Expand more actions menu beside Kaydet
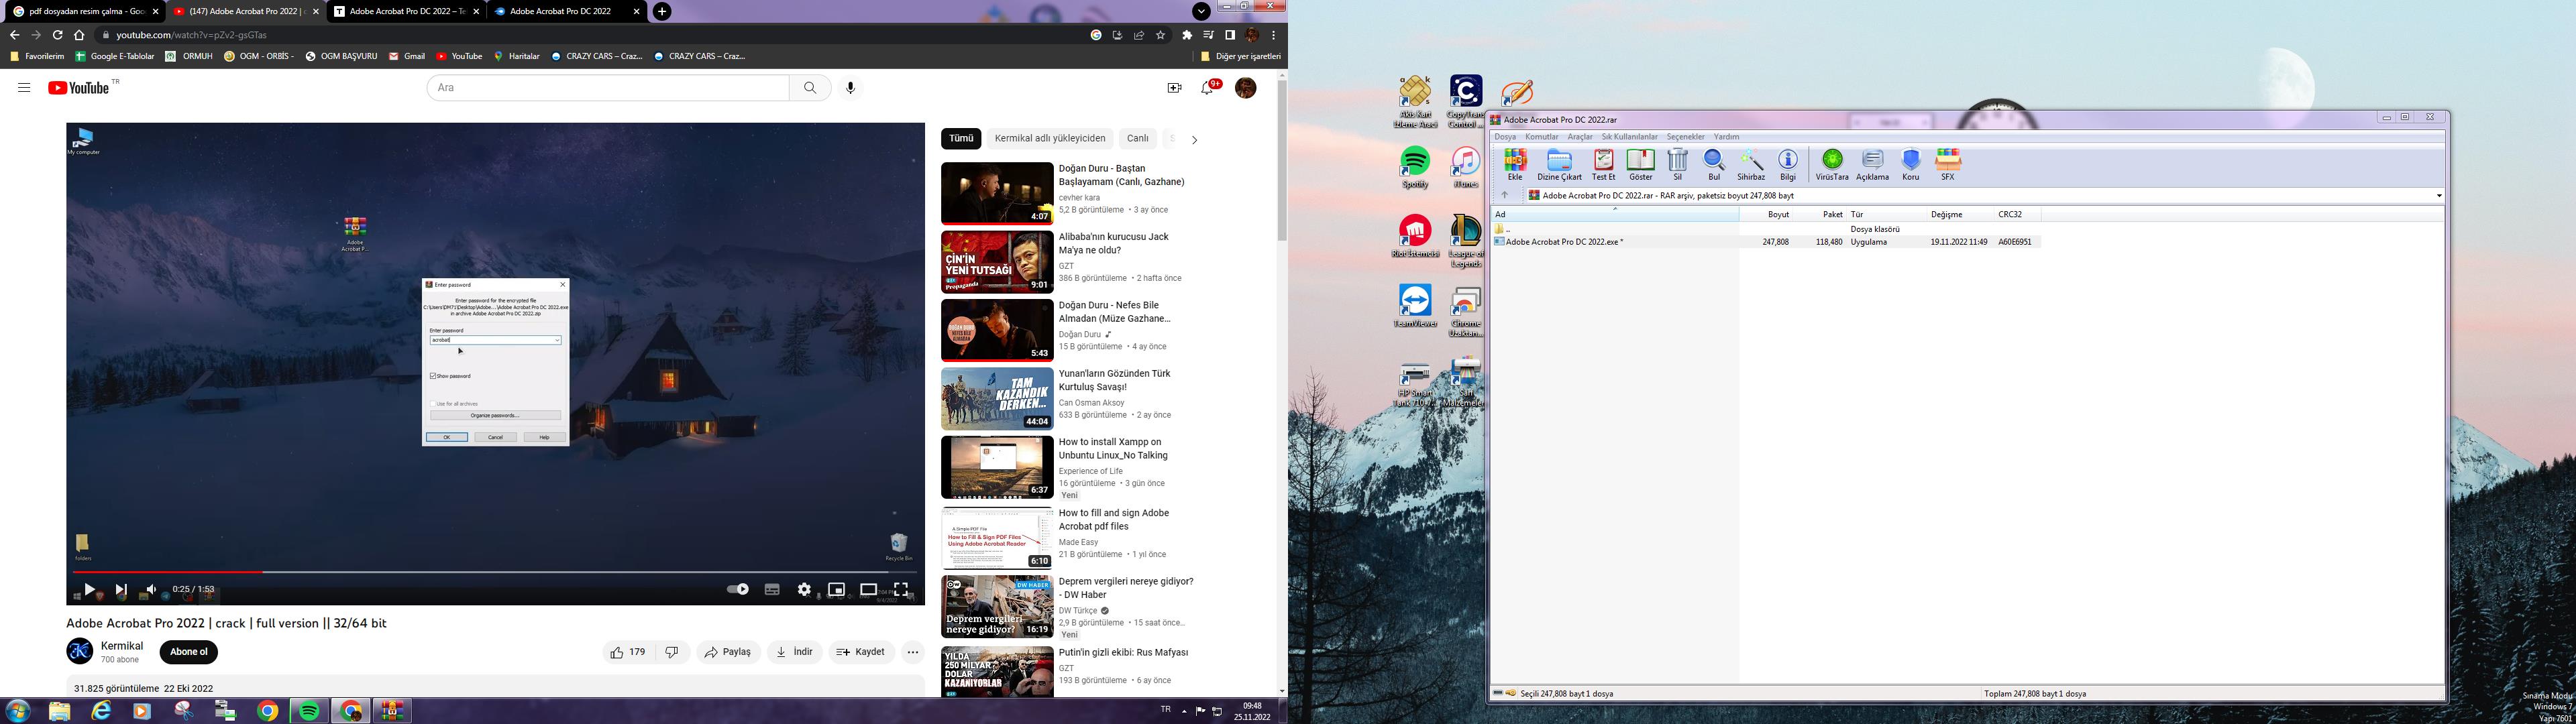Screen dimensions: 2576x724 tap(912, 652)
